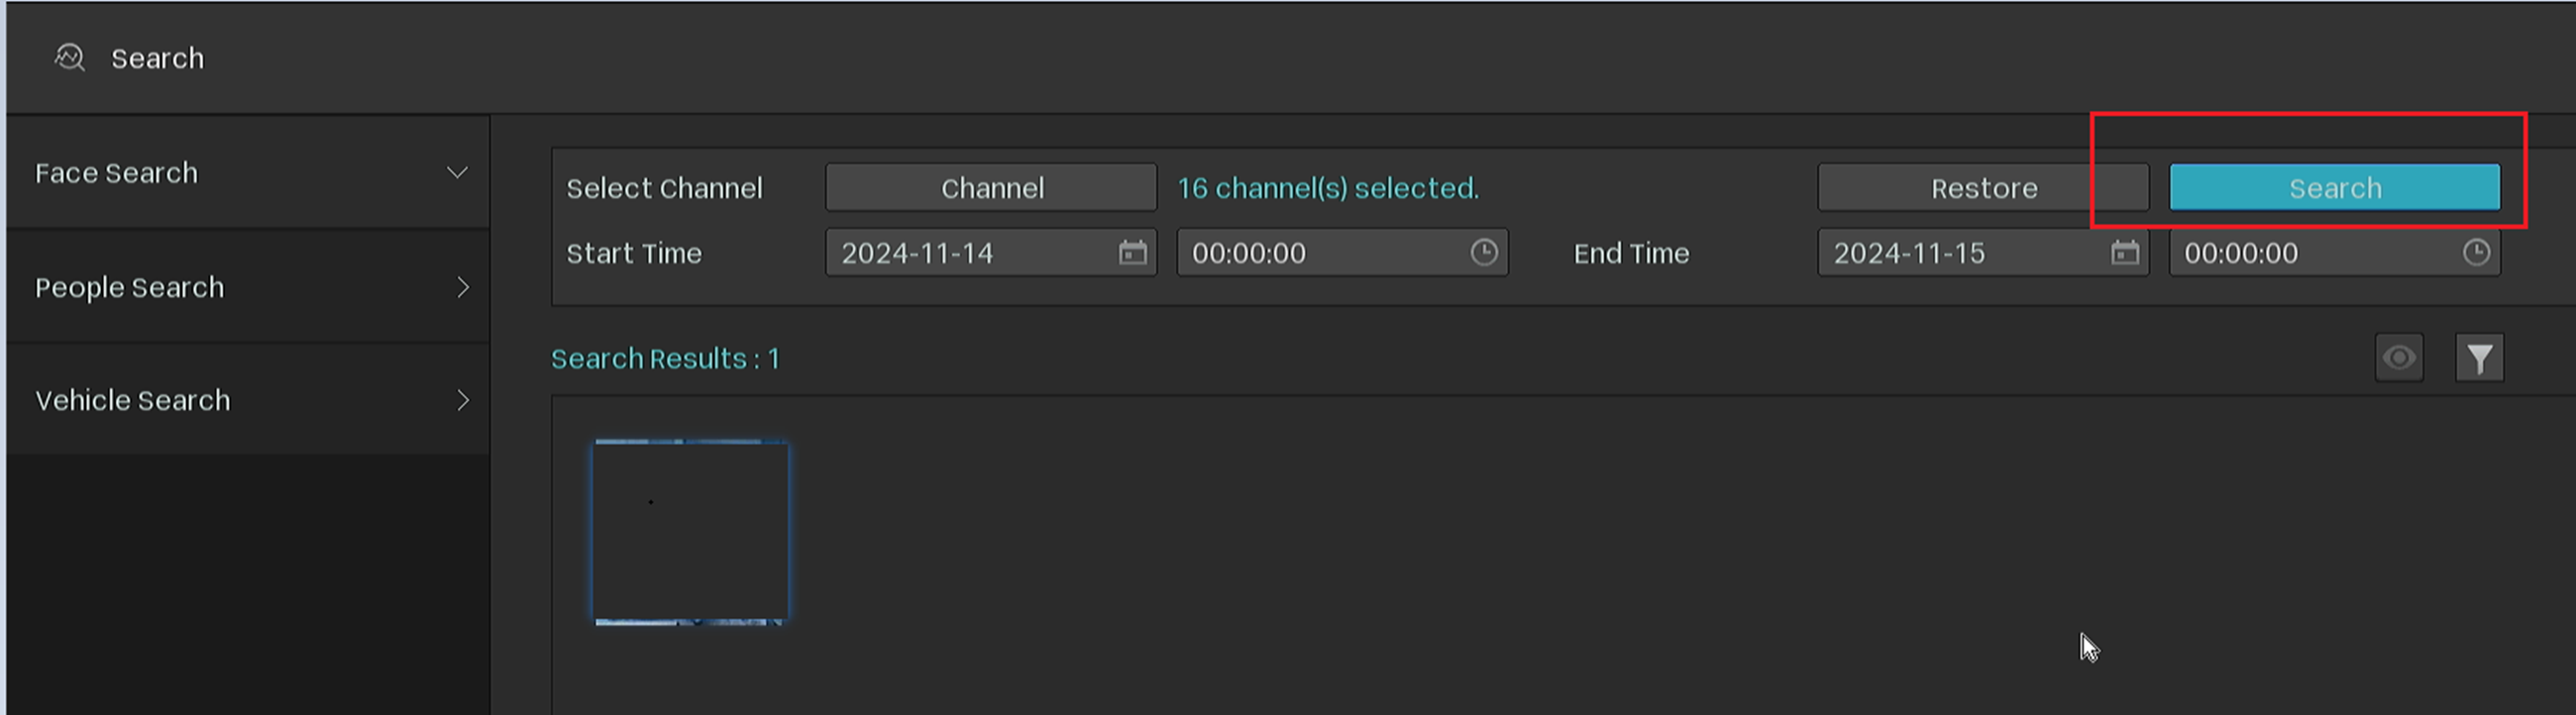Expand the Vehicle Search arrow
This screenshot has width=2576, height=715.
(462, 401)
